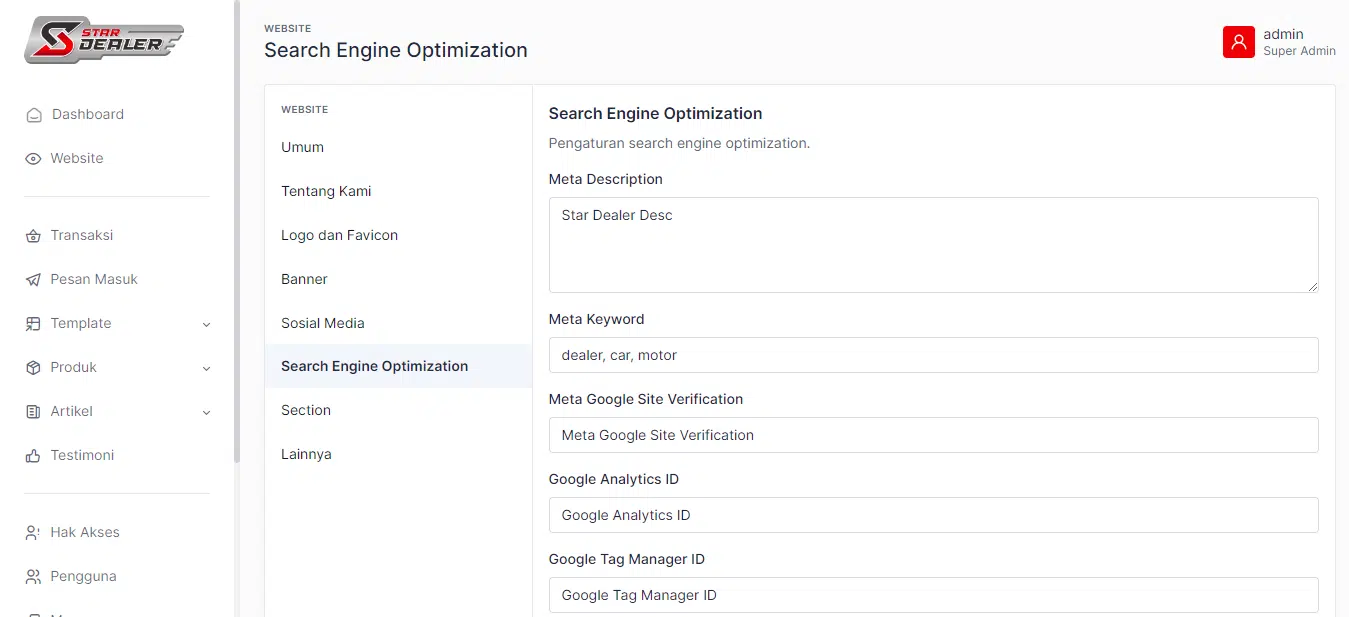Image resolution: width=1349 pixels, height=617 pixels.
Task: Click the red admin avatar icon
Action: pos(1238,42)
